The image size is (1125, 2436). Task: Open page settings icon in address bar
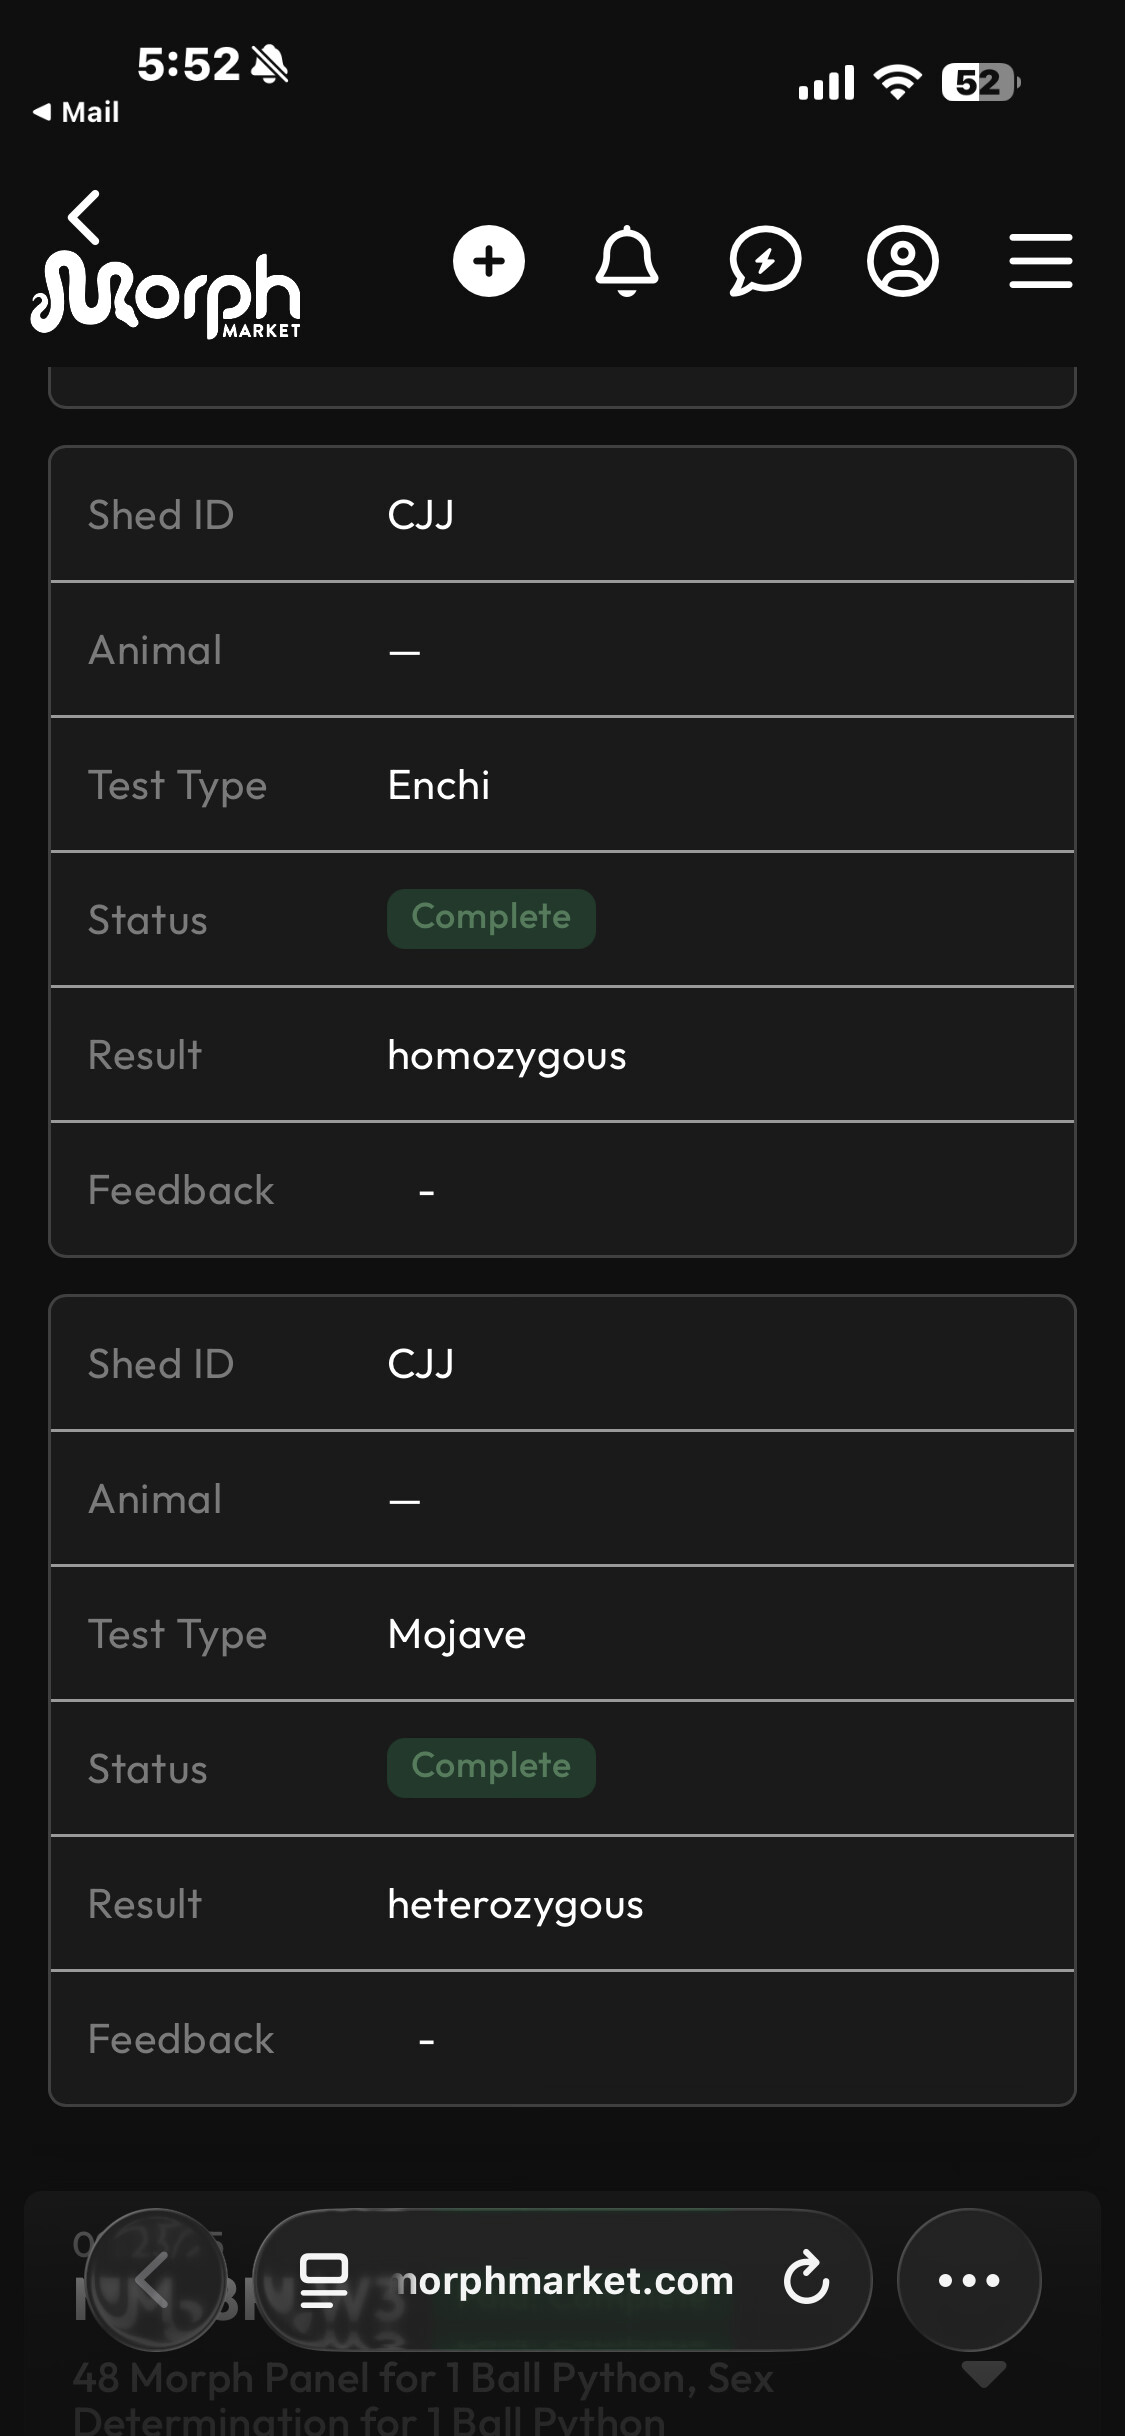click(324, 2280)
